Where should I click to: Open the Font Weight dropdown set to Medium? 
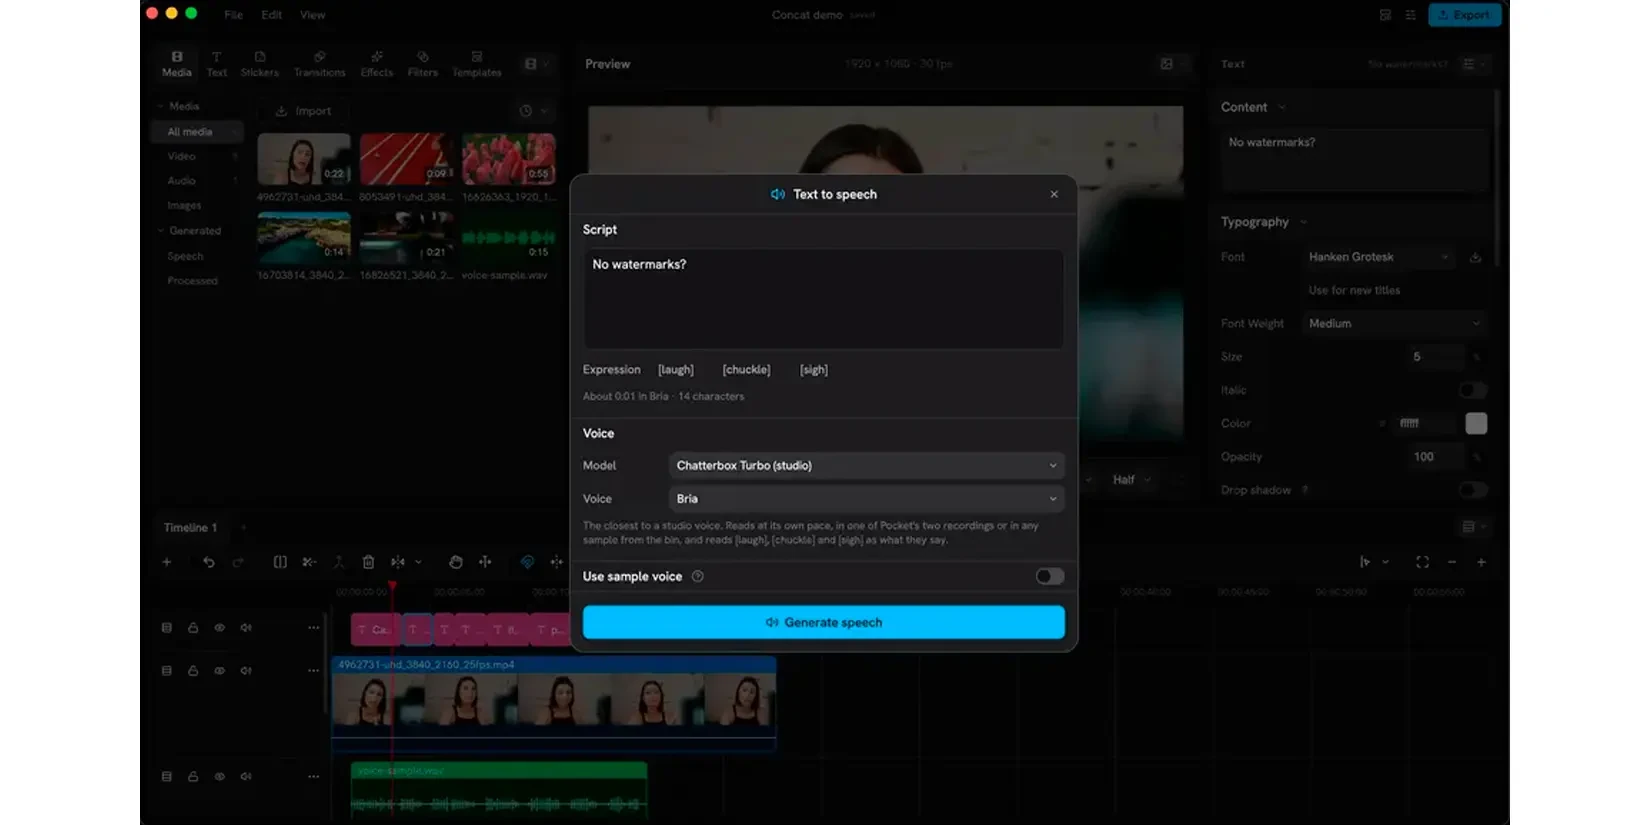coord(1394,323)
